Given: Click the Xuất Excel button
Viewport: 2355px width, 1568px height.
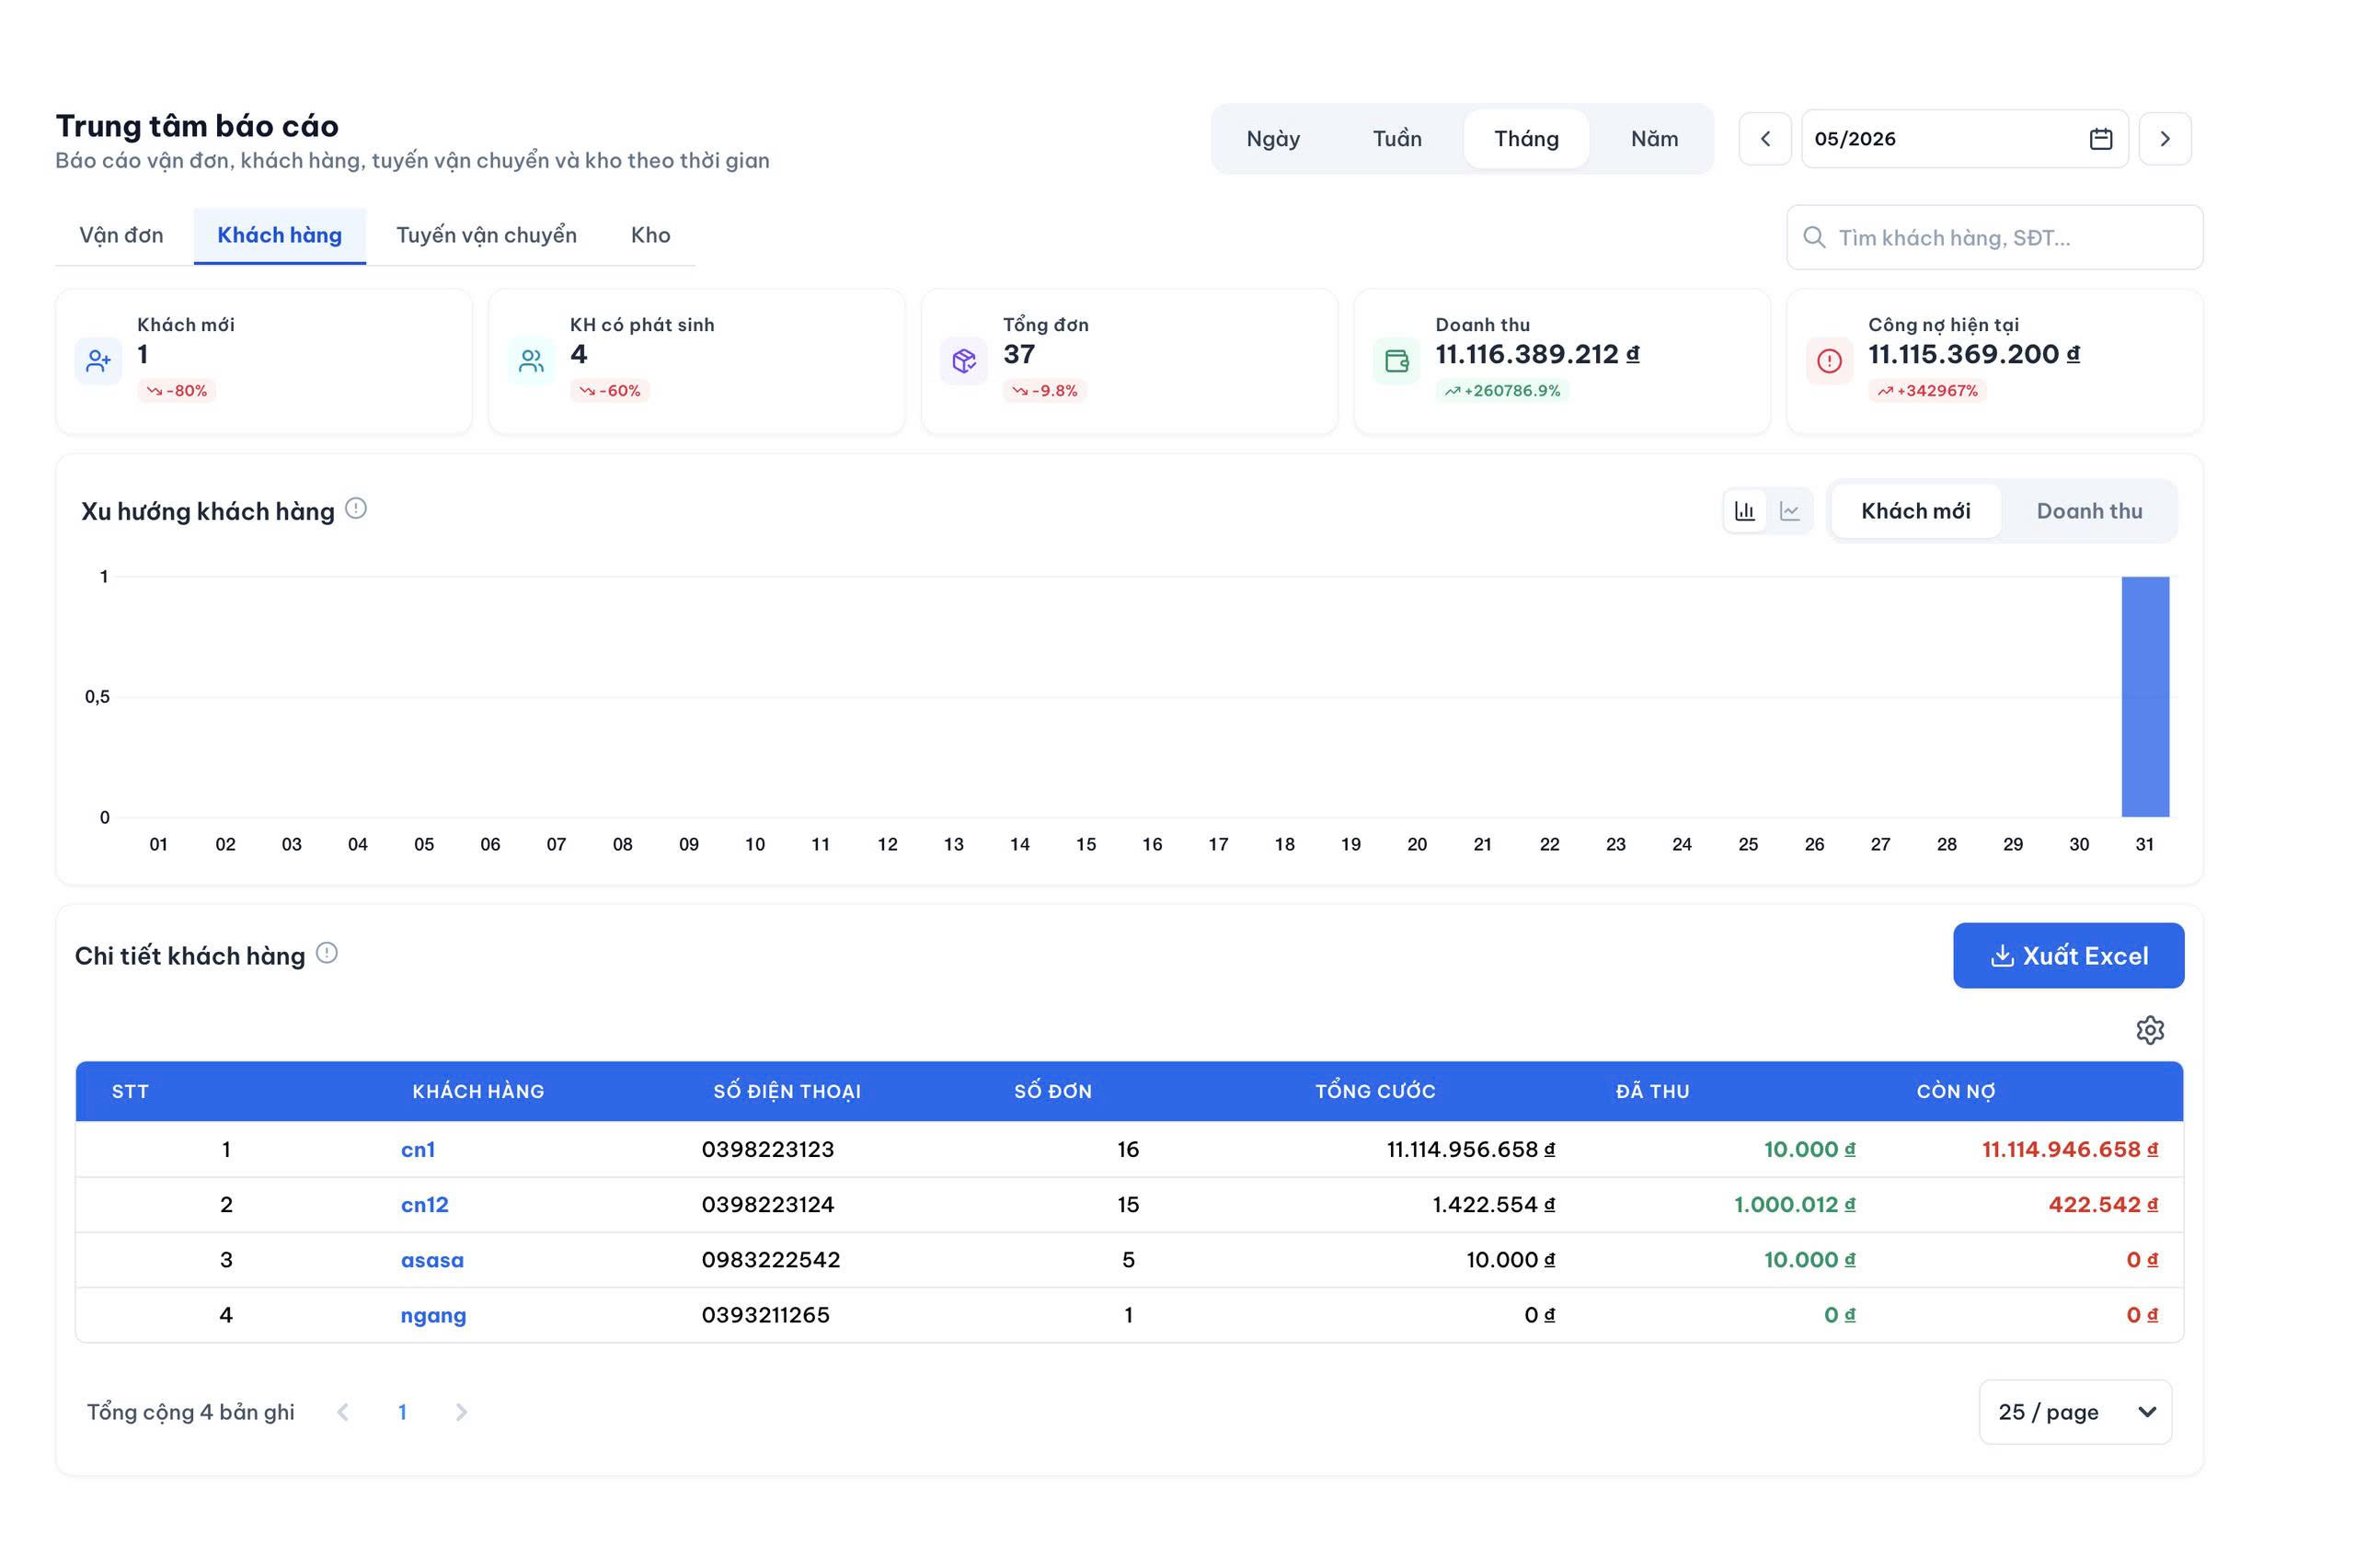Looking at the screenshot, I should coord(2068,956).
